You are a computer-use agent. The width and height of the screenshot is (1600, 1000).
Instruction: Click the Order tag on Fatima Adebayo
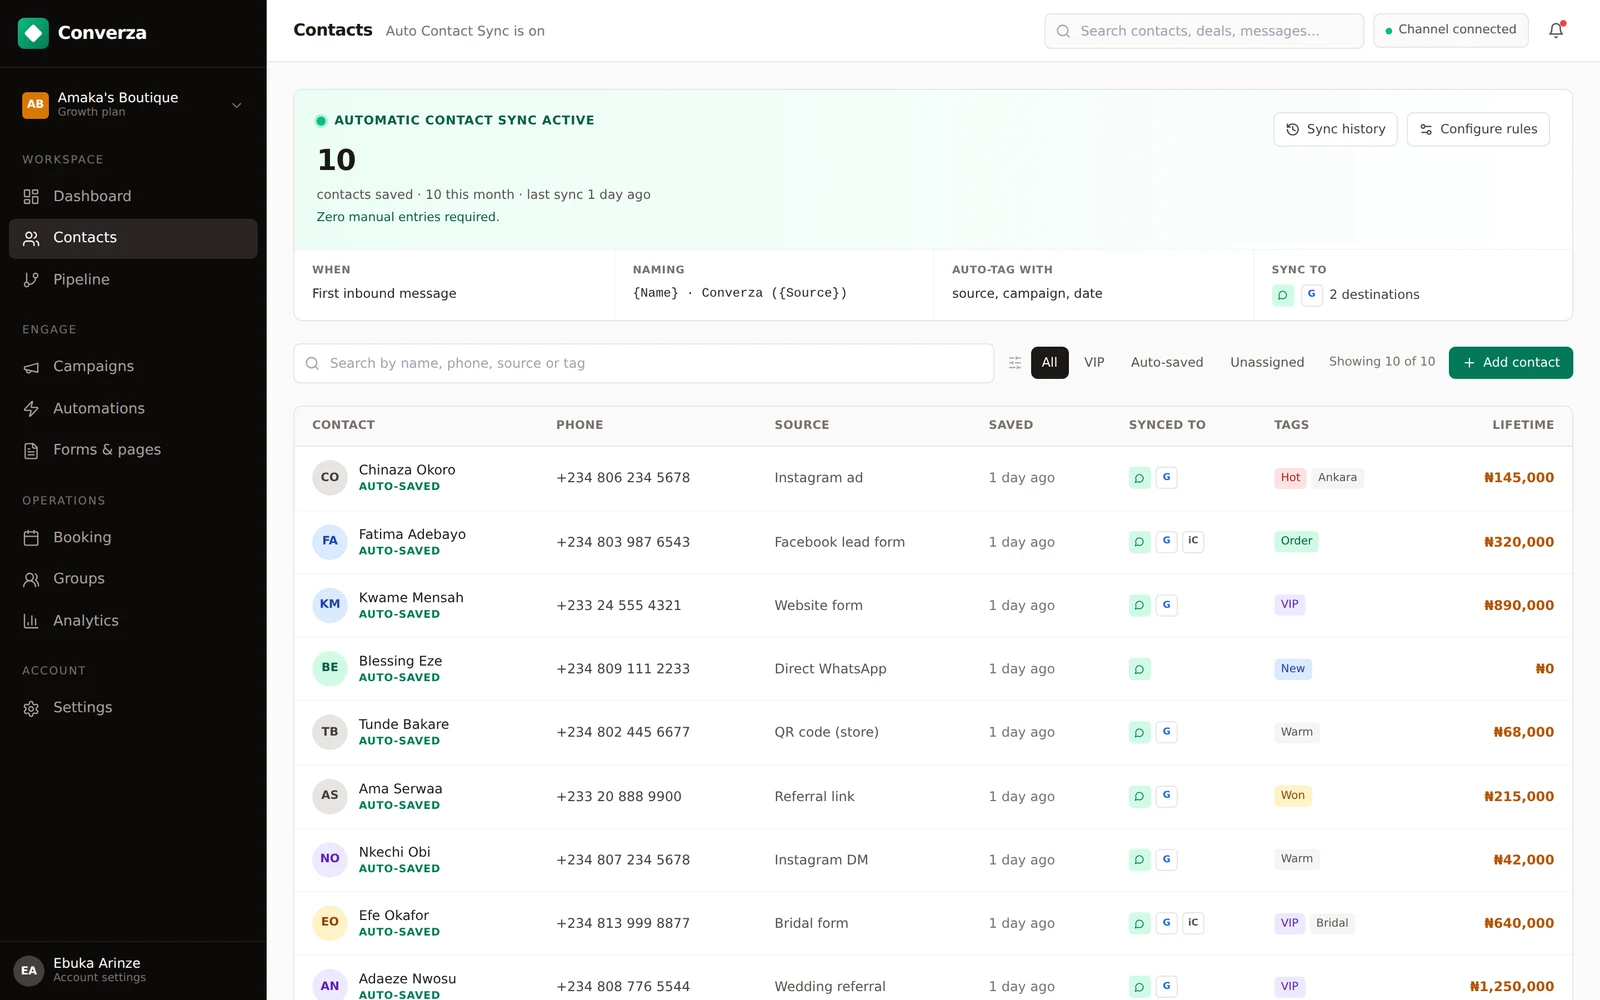coord(1296,541)
